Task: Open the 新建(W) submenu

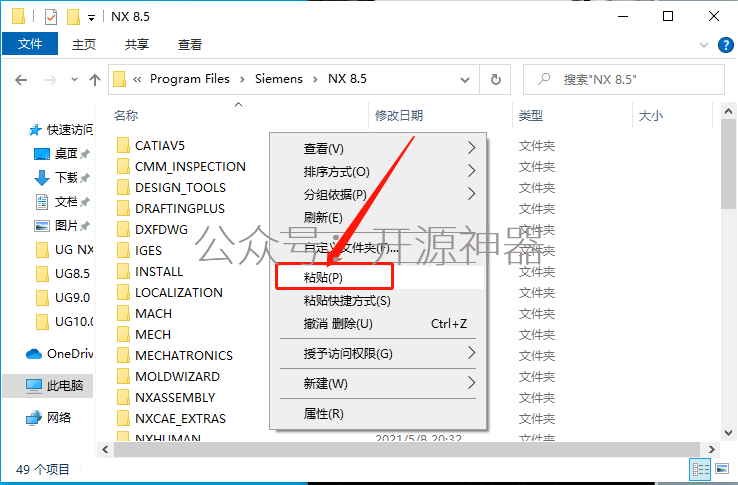Action: tap(379, 383)
